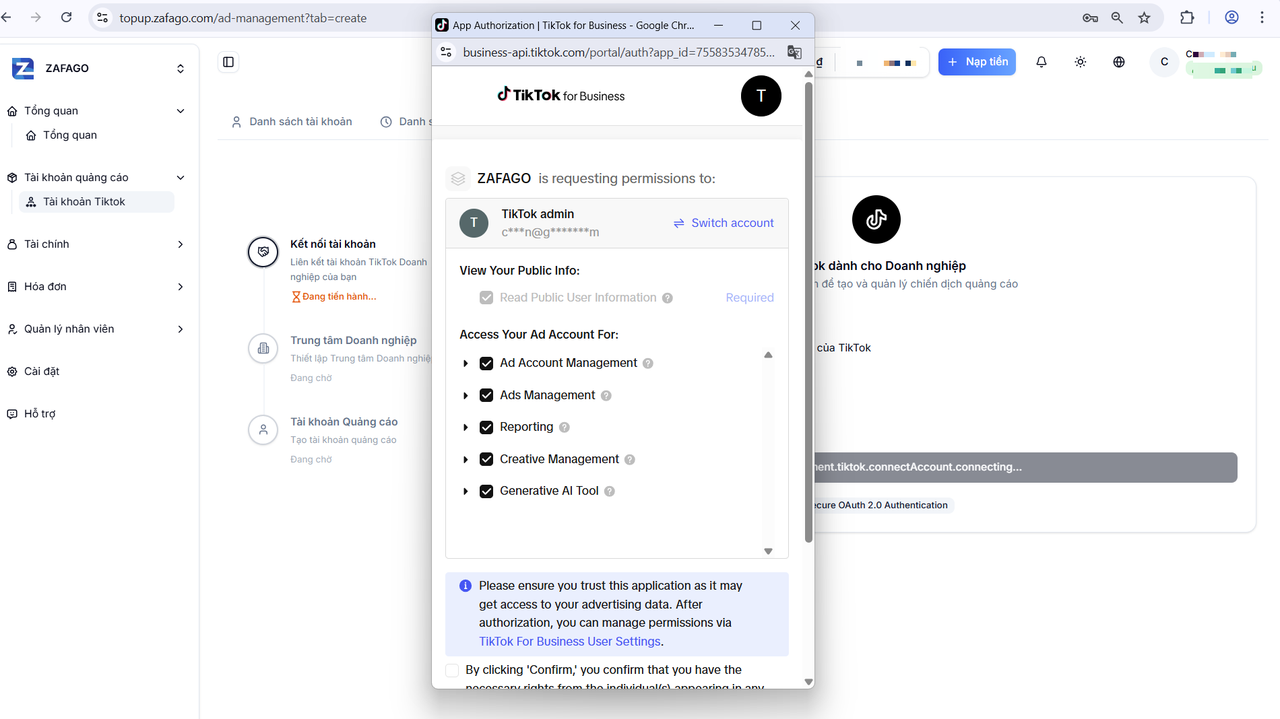Collapse the Tài khoản quảng cáo section
This screenshot has height=719, width=1280.
point(180,177)
